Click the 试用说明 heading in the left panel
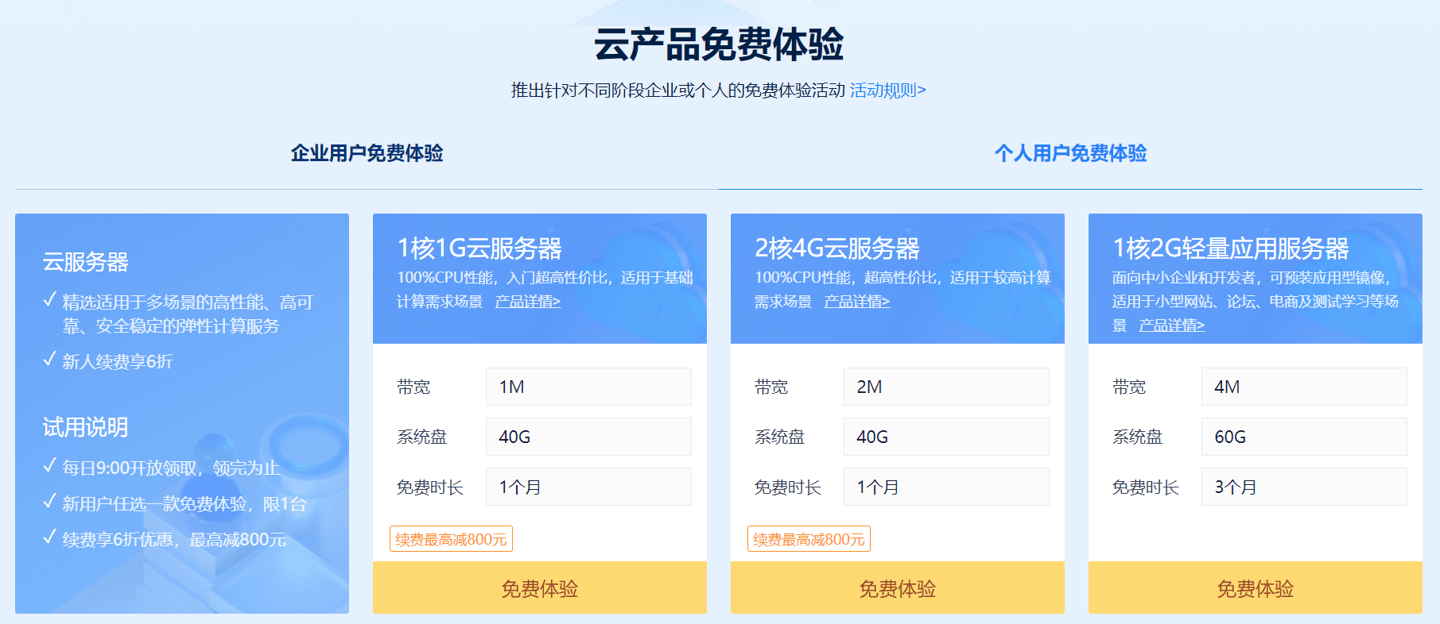The height and width of the screenshot is (624, 1440). click(86, 427)
